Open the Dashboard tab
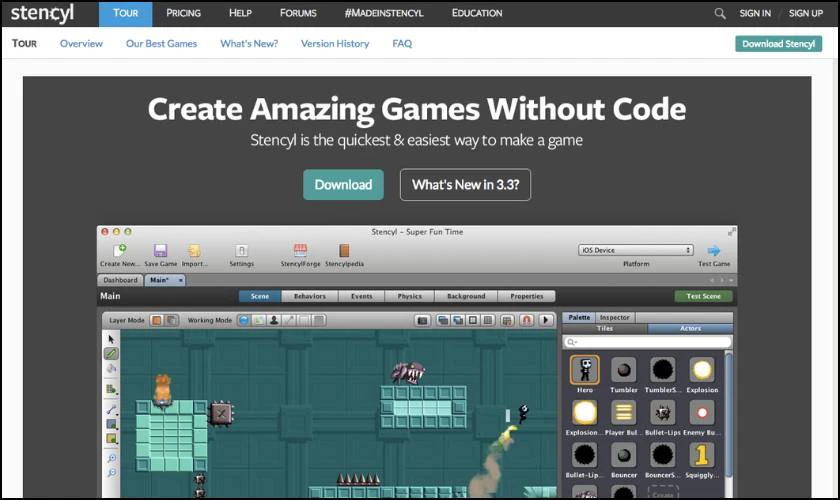840x500 pixels. click(x=121, y=280)
